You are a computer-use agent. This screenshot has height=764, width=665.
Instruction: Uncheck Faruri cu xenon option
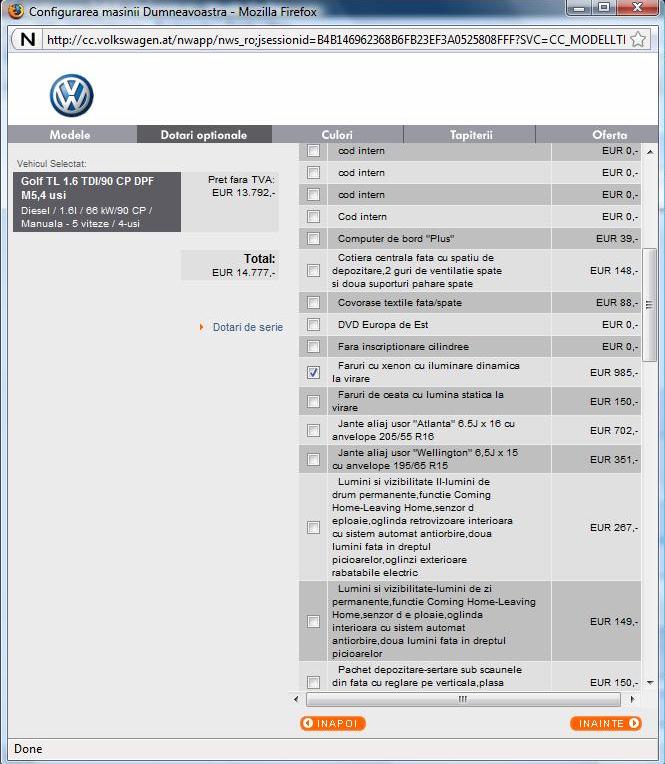[313, 372]
